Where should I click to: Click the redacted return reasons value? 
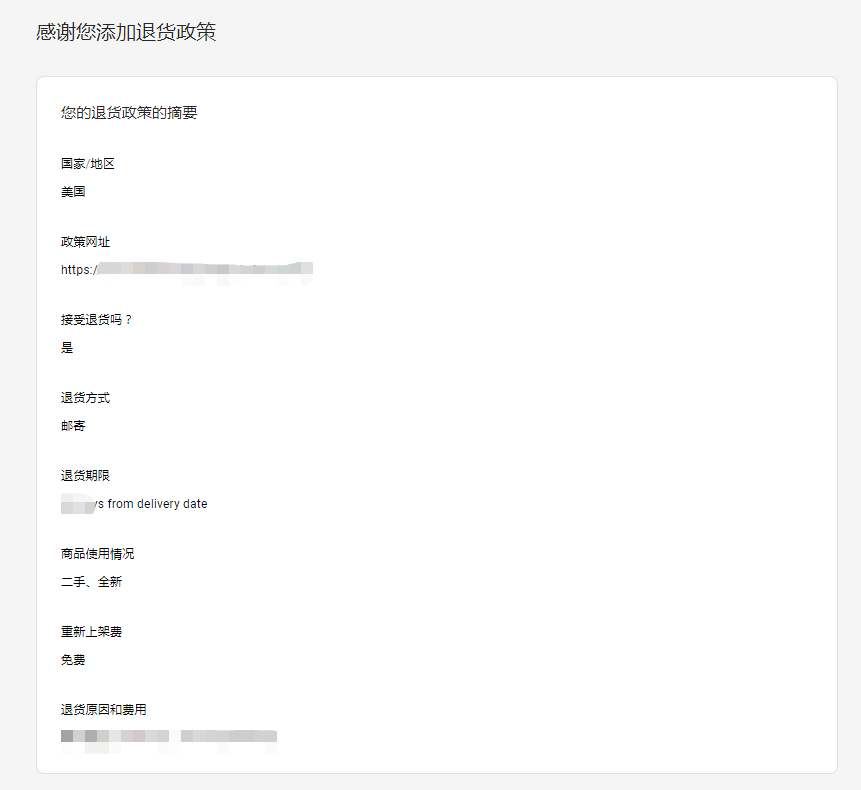(168, 736)
